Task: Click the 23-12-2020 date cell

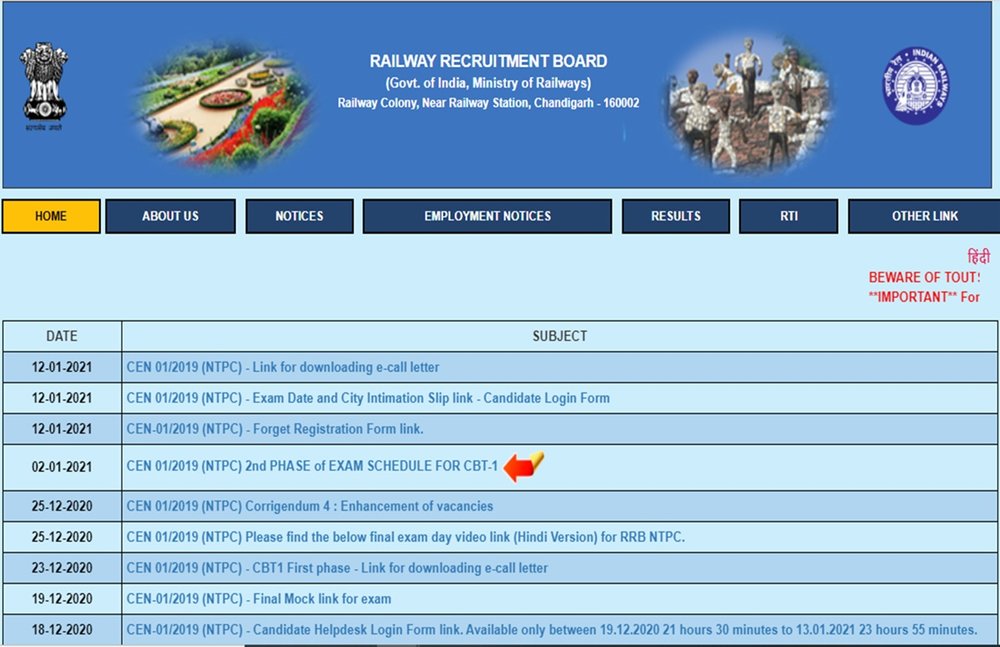Action: (x=62, y=568)
